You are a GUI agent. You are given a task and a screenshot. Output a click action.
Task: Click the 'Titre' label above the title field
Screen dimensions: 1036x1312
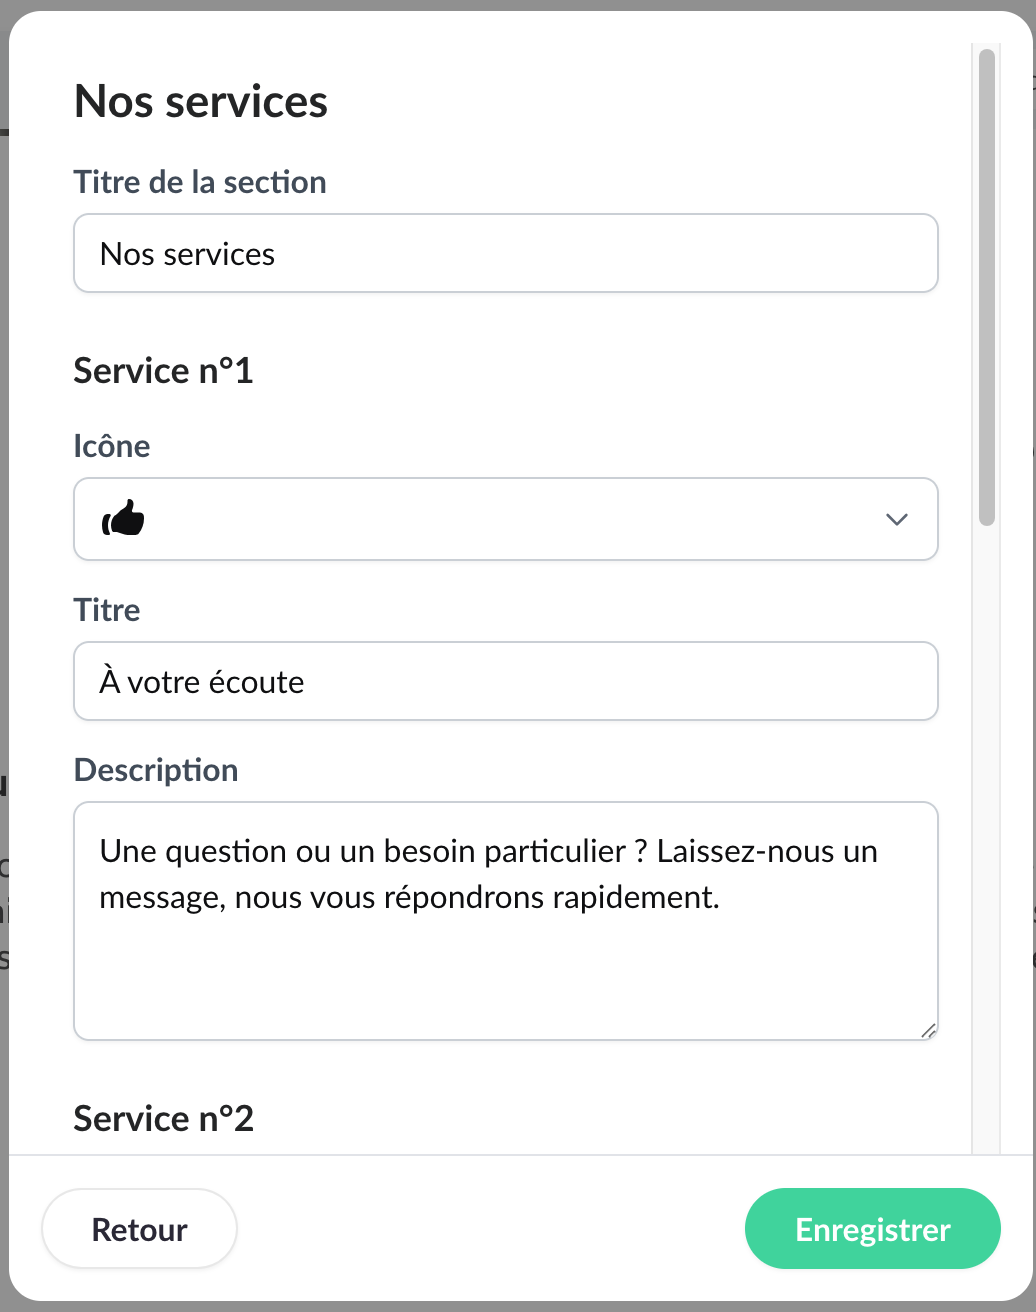click(107, 610)
